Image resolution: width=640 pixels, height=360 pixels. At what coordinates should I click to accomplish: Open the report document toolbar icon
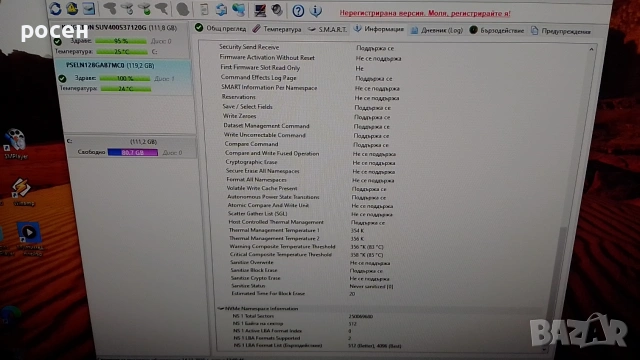pos(204,9)
